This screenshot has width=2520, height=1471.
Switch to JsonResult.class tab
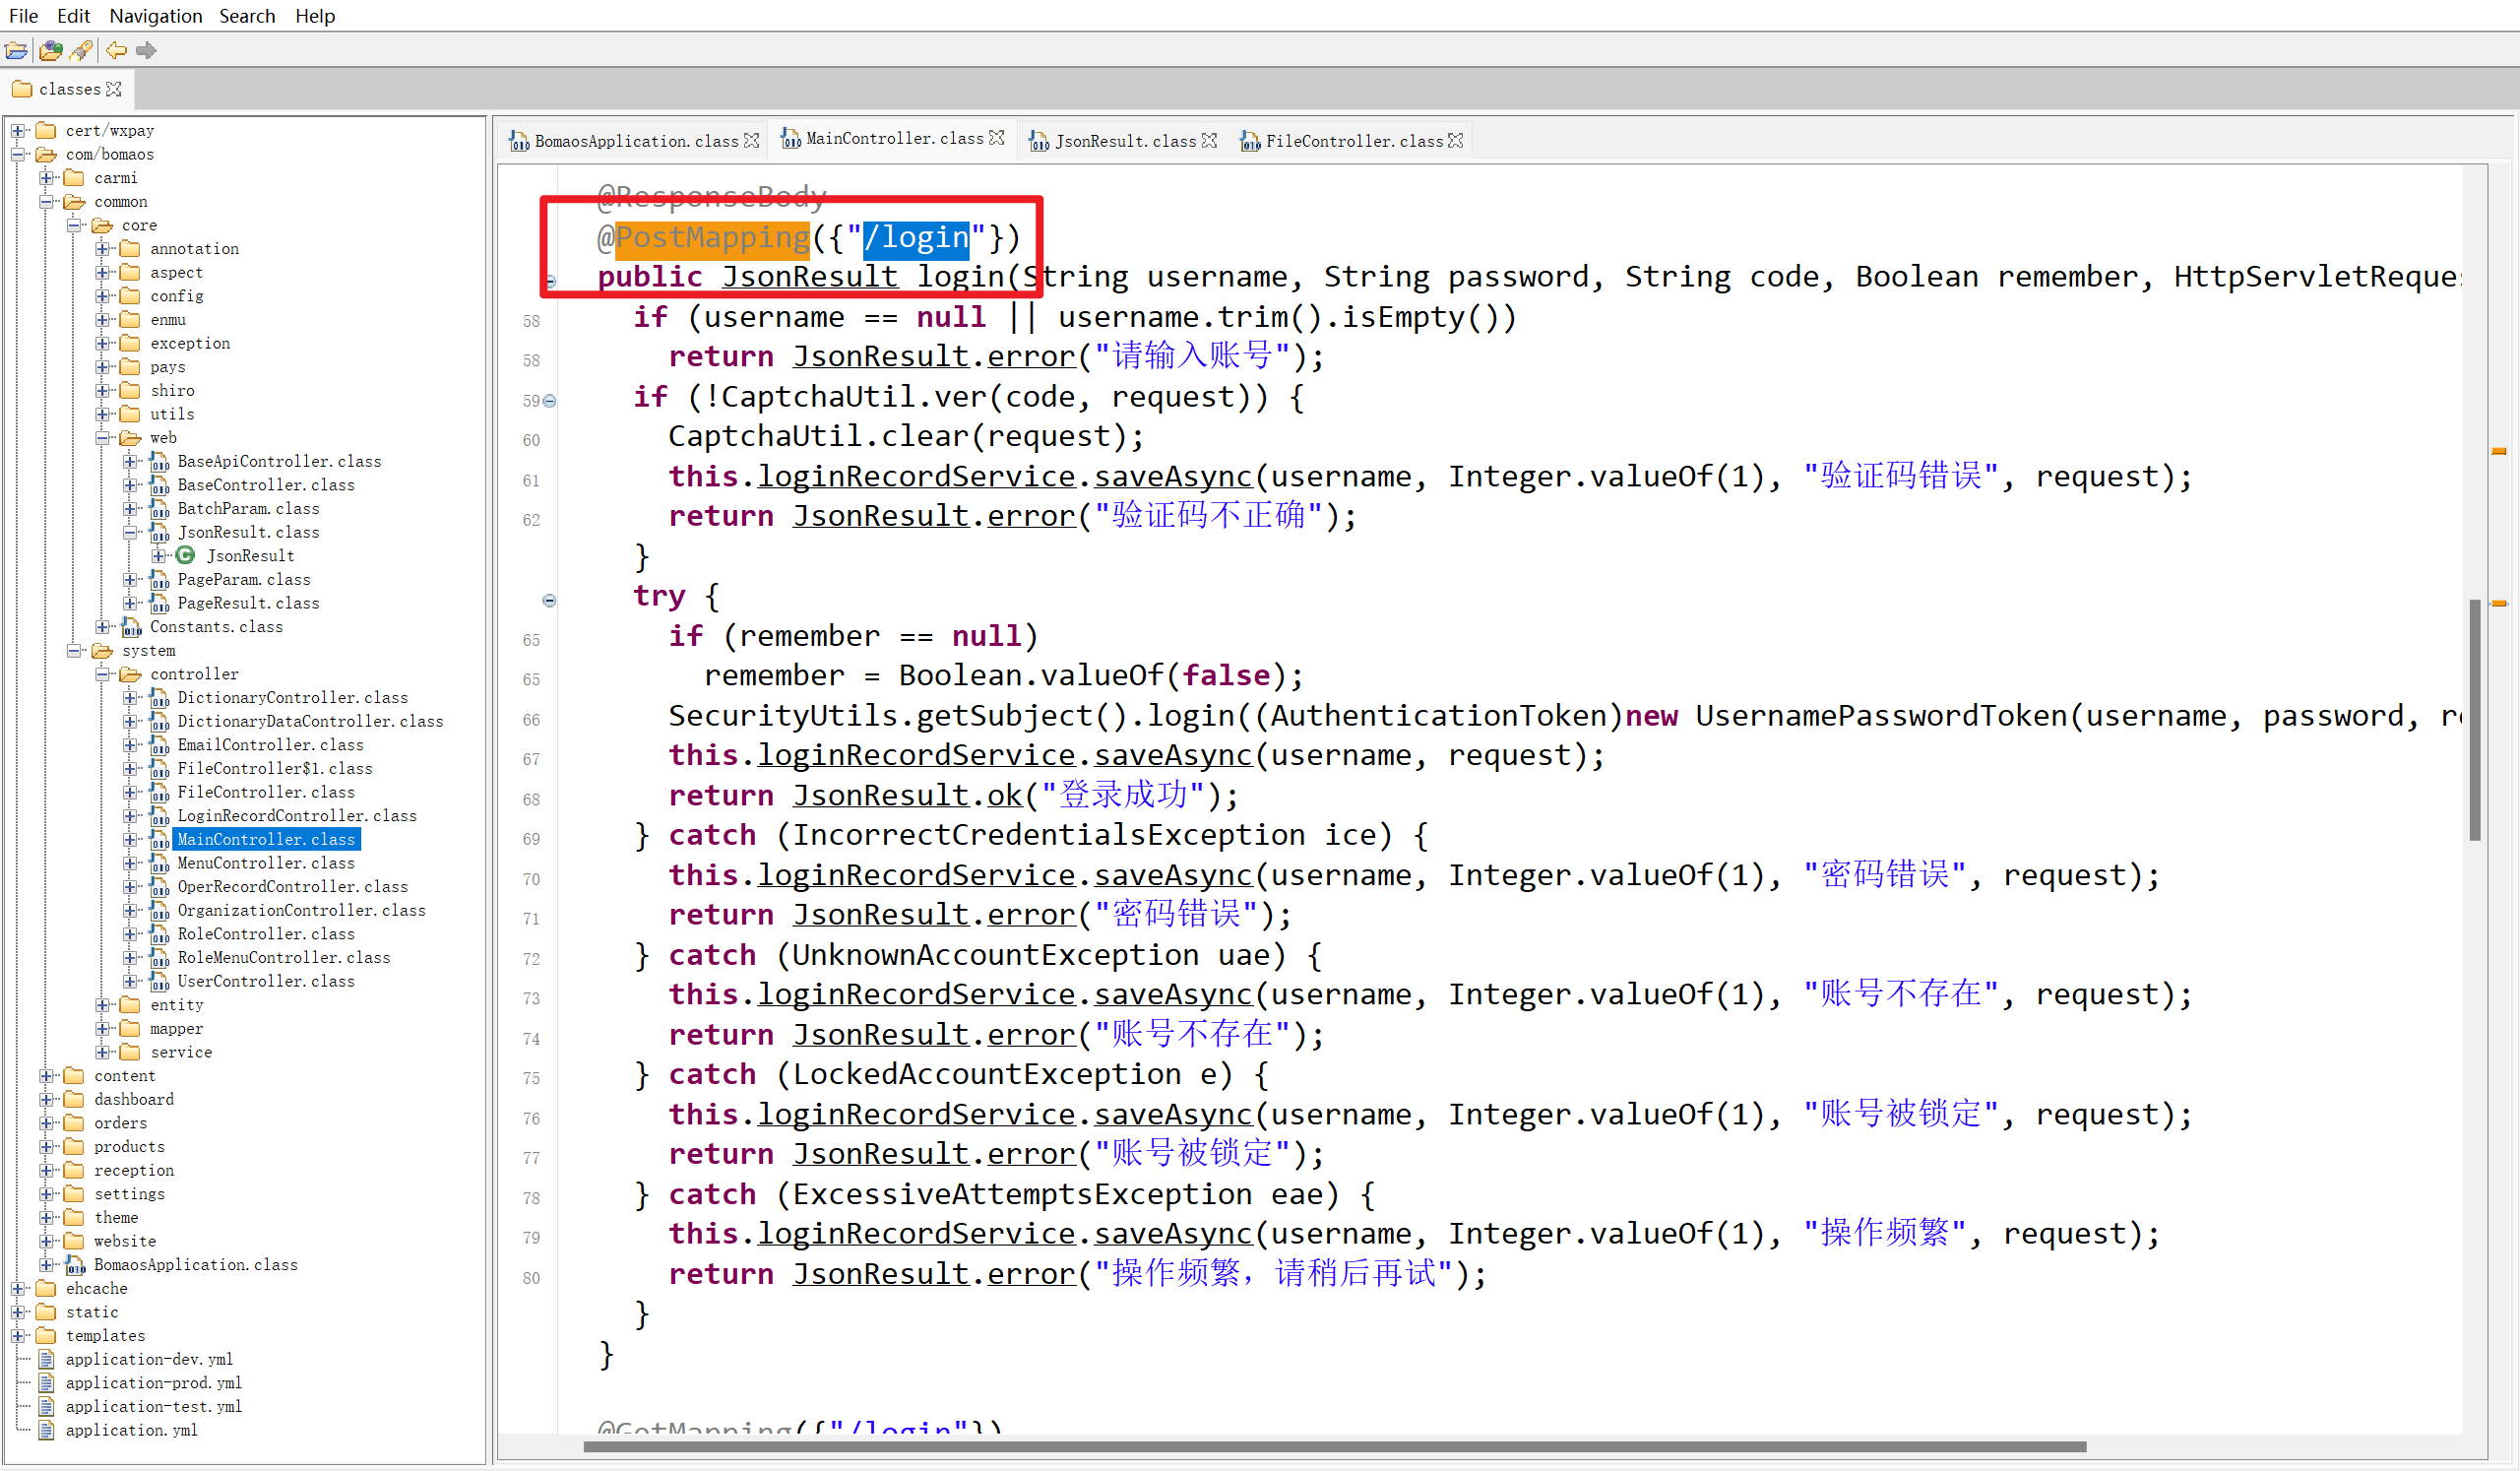[x=1125, y=141]
